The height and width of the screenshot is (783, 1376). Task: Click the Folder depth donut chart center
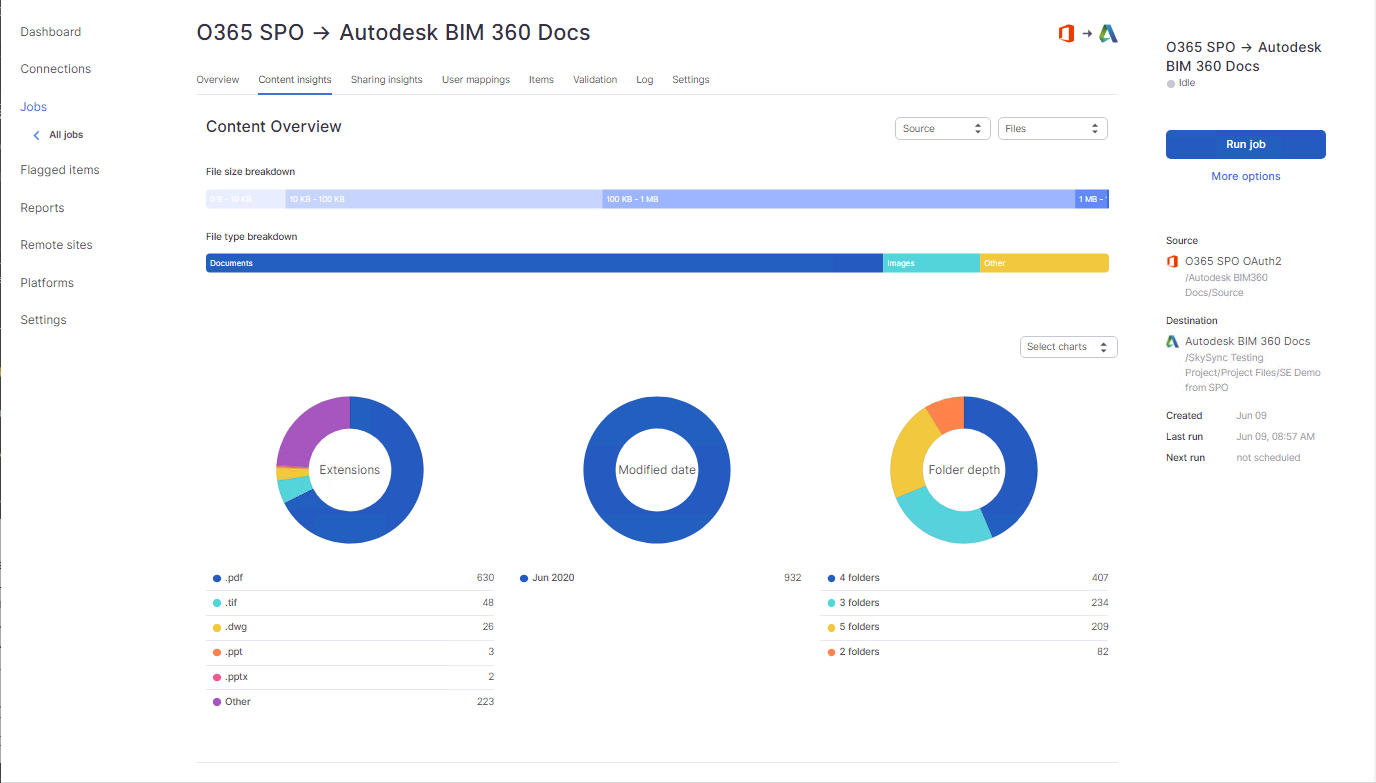(x=964, y=470)
